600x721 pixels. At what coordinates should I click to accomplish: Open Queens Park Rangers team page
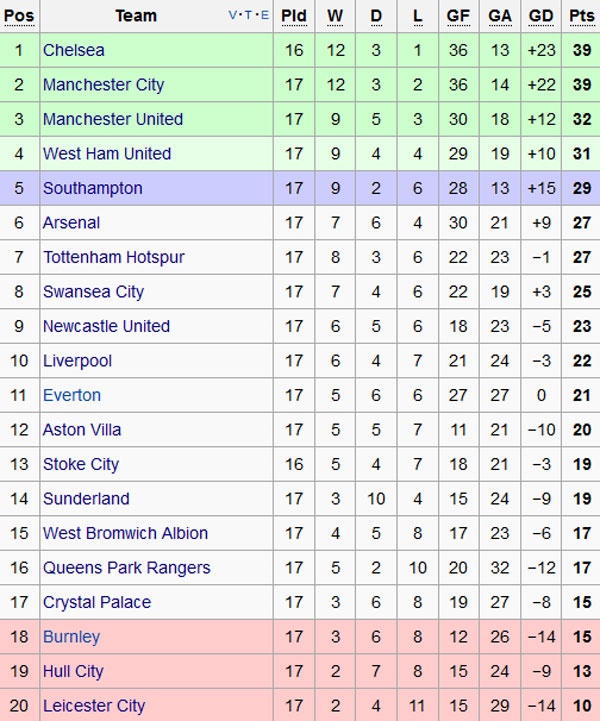click(x=126, y=568)
